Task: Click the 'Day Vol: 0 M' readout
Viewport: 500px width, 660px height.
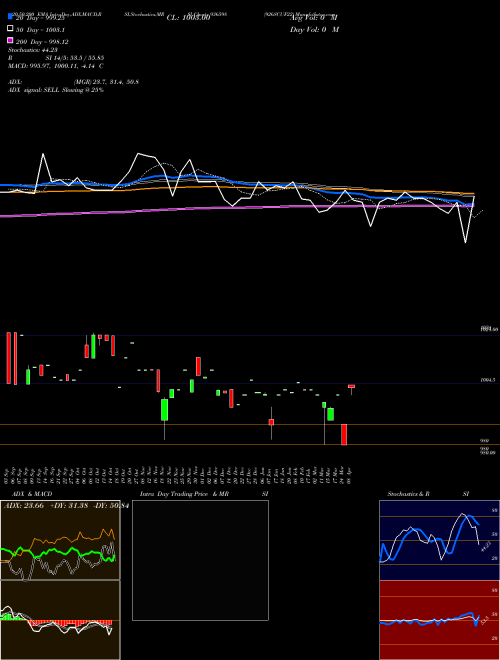Action: 314,30
